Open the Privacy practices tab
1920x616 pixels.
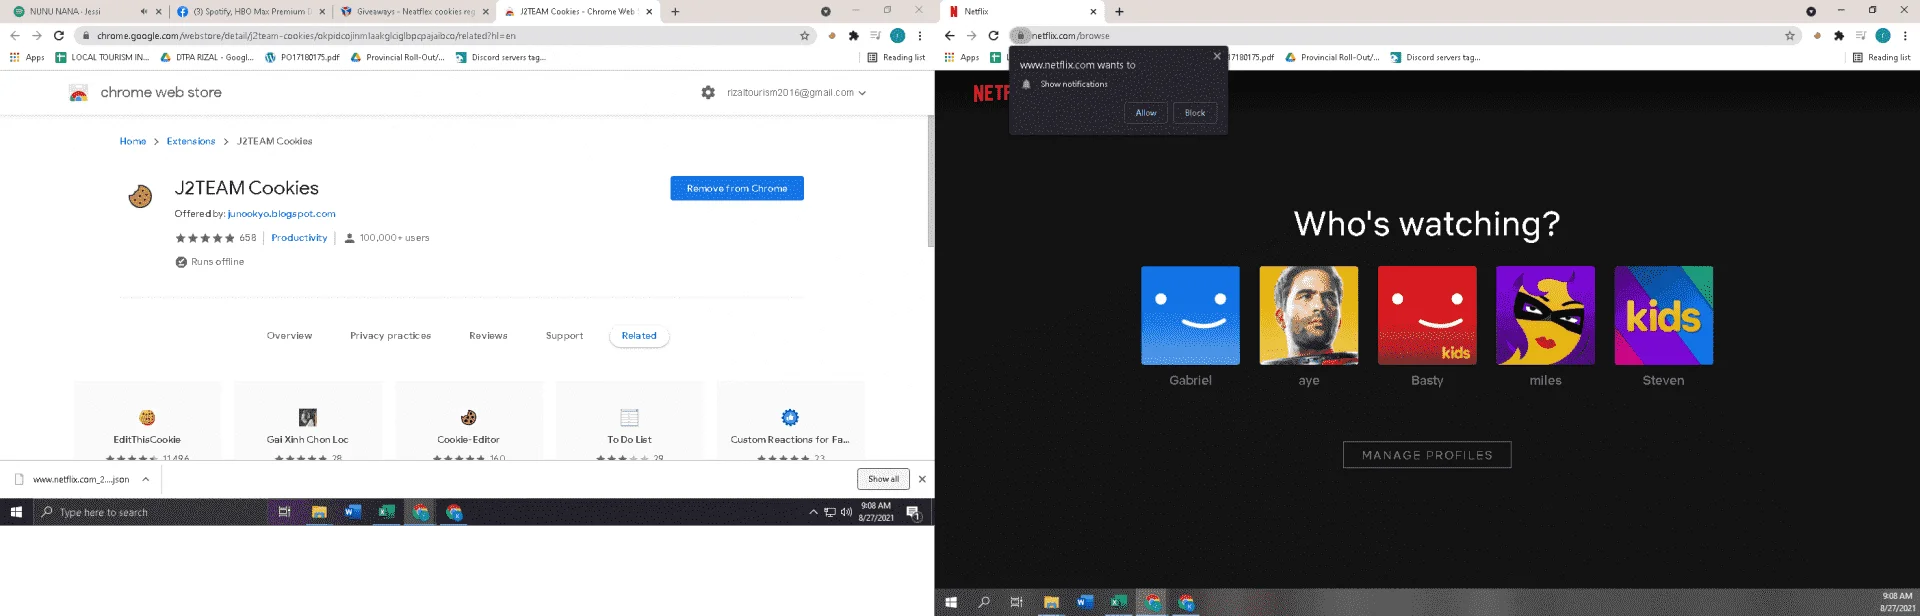coord(390,336)
